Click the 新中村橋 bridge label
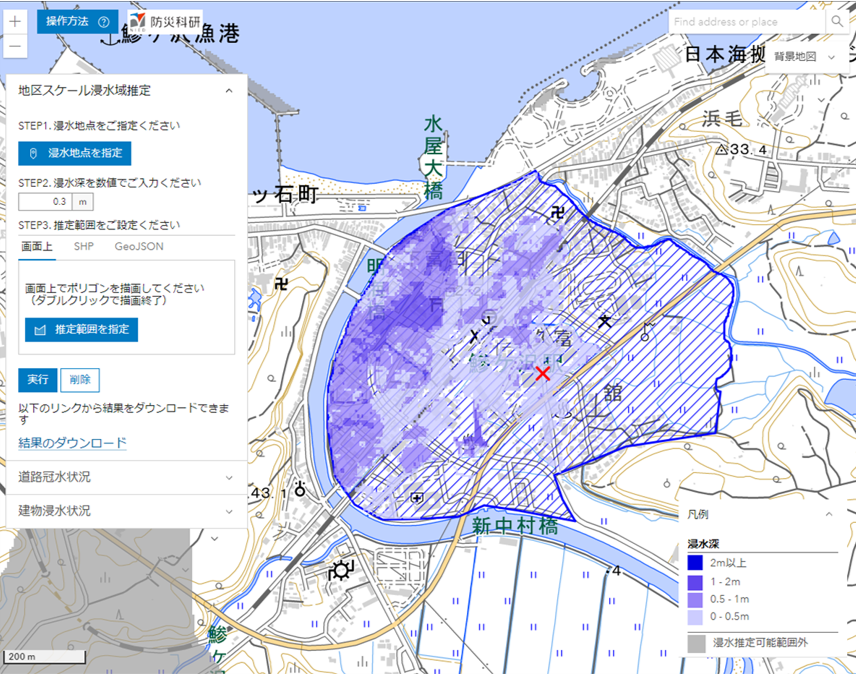Screen dimensions: 856x674 pos(515,527)
